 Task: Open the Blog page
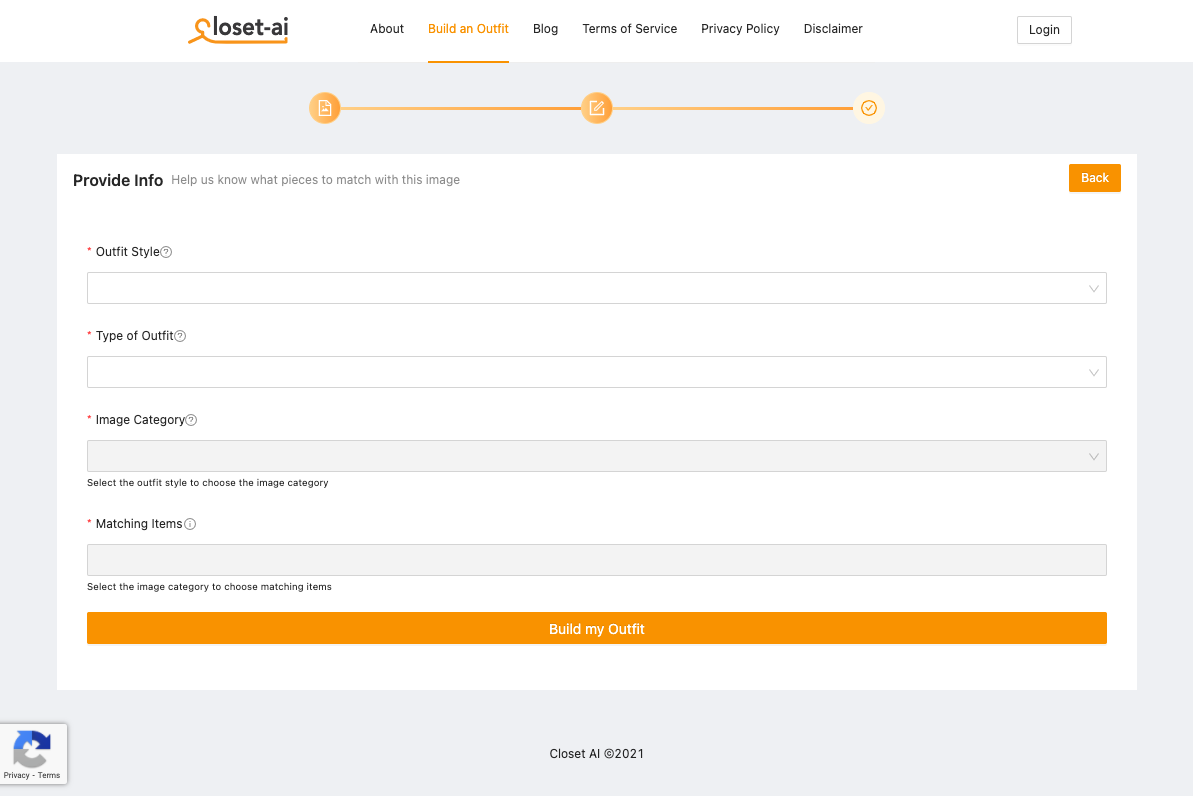546,29
